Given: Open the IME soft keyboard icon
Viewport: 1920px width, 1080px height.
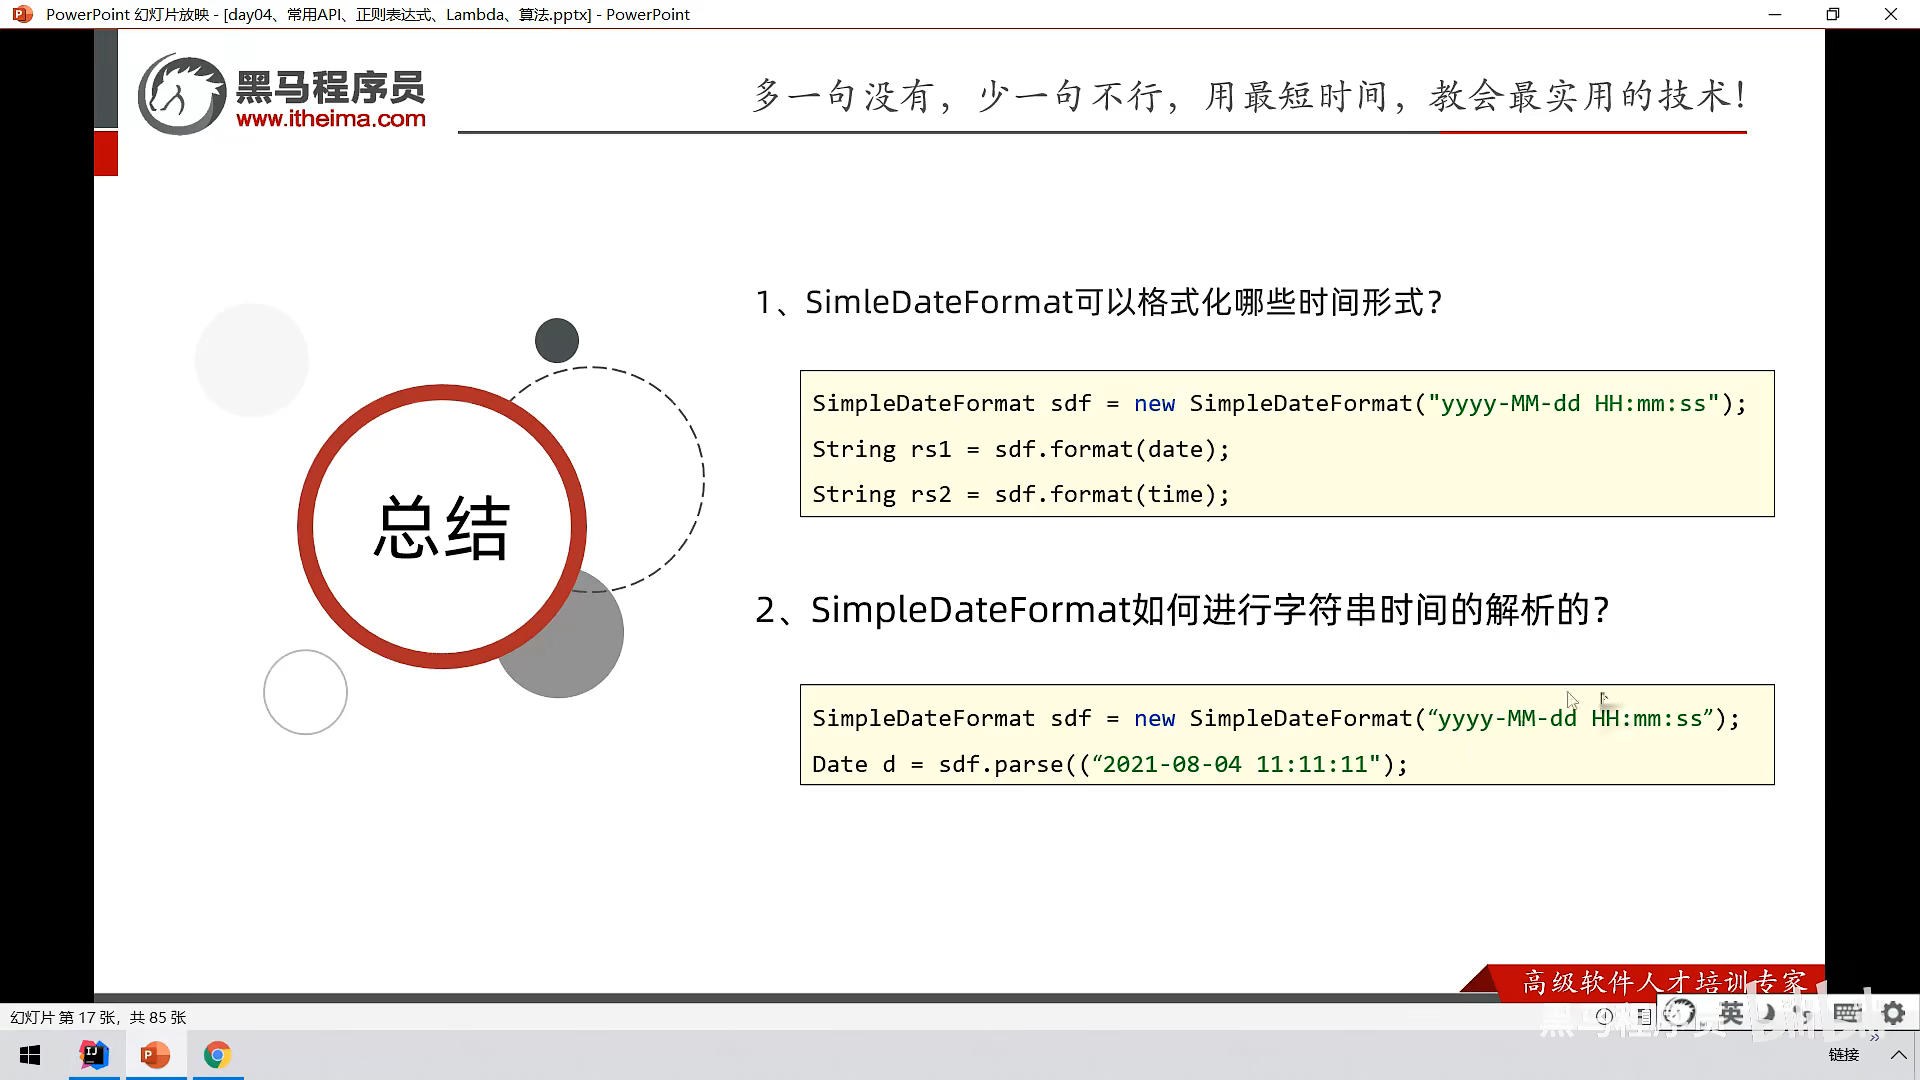Looking at the screenshot, I should [x=1846, y=1013].
